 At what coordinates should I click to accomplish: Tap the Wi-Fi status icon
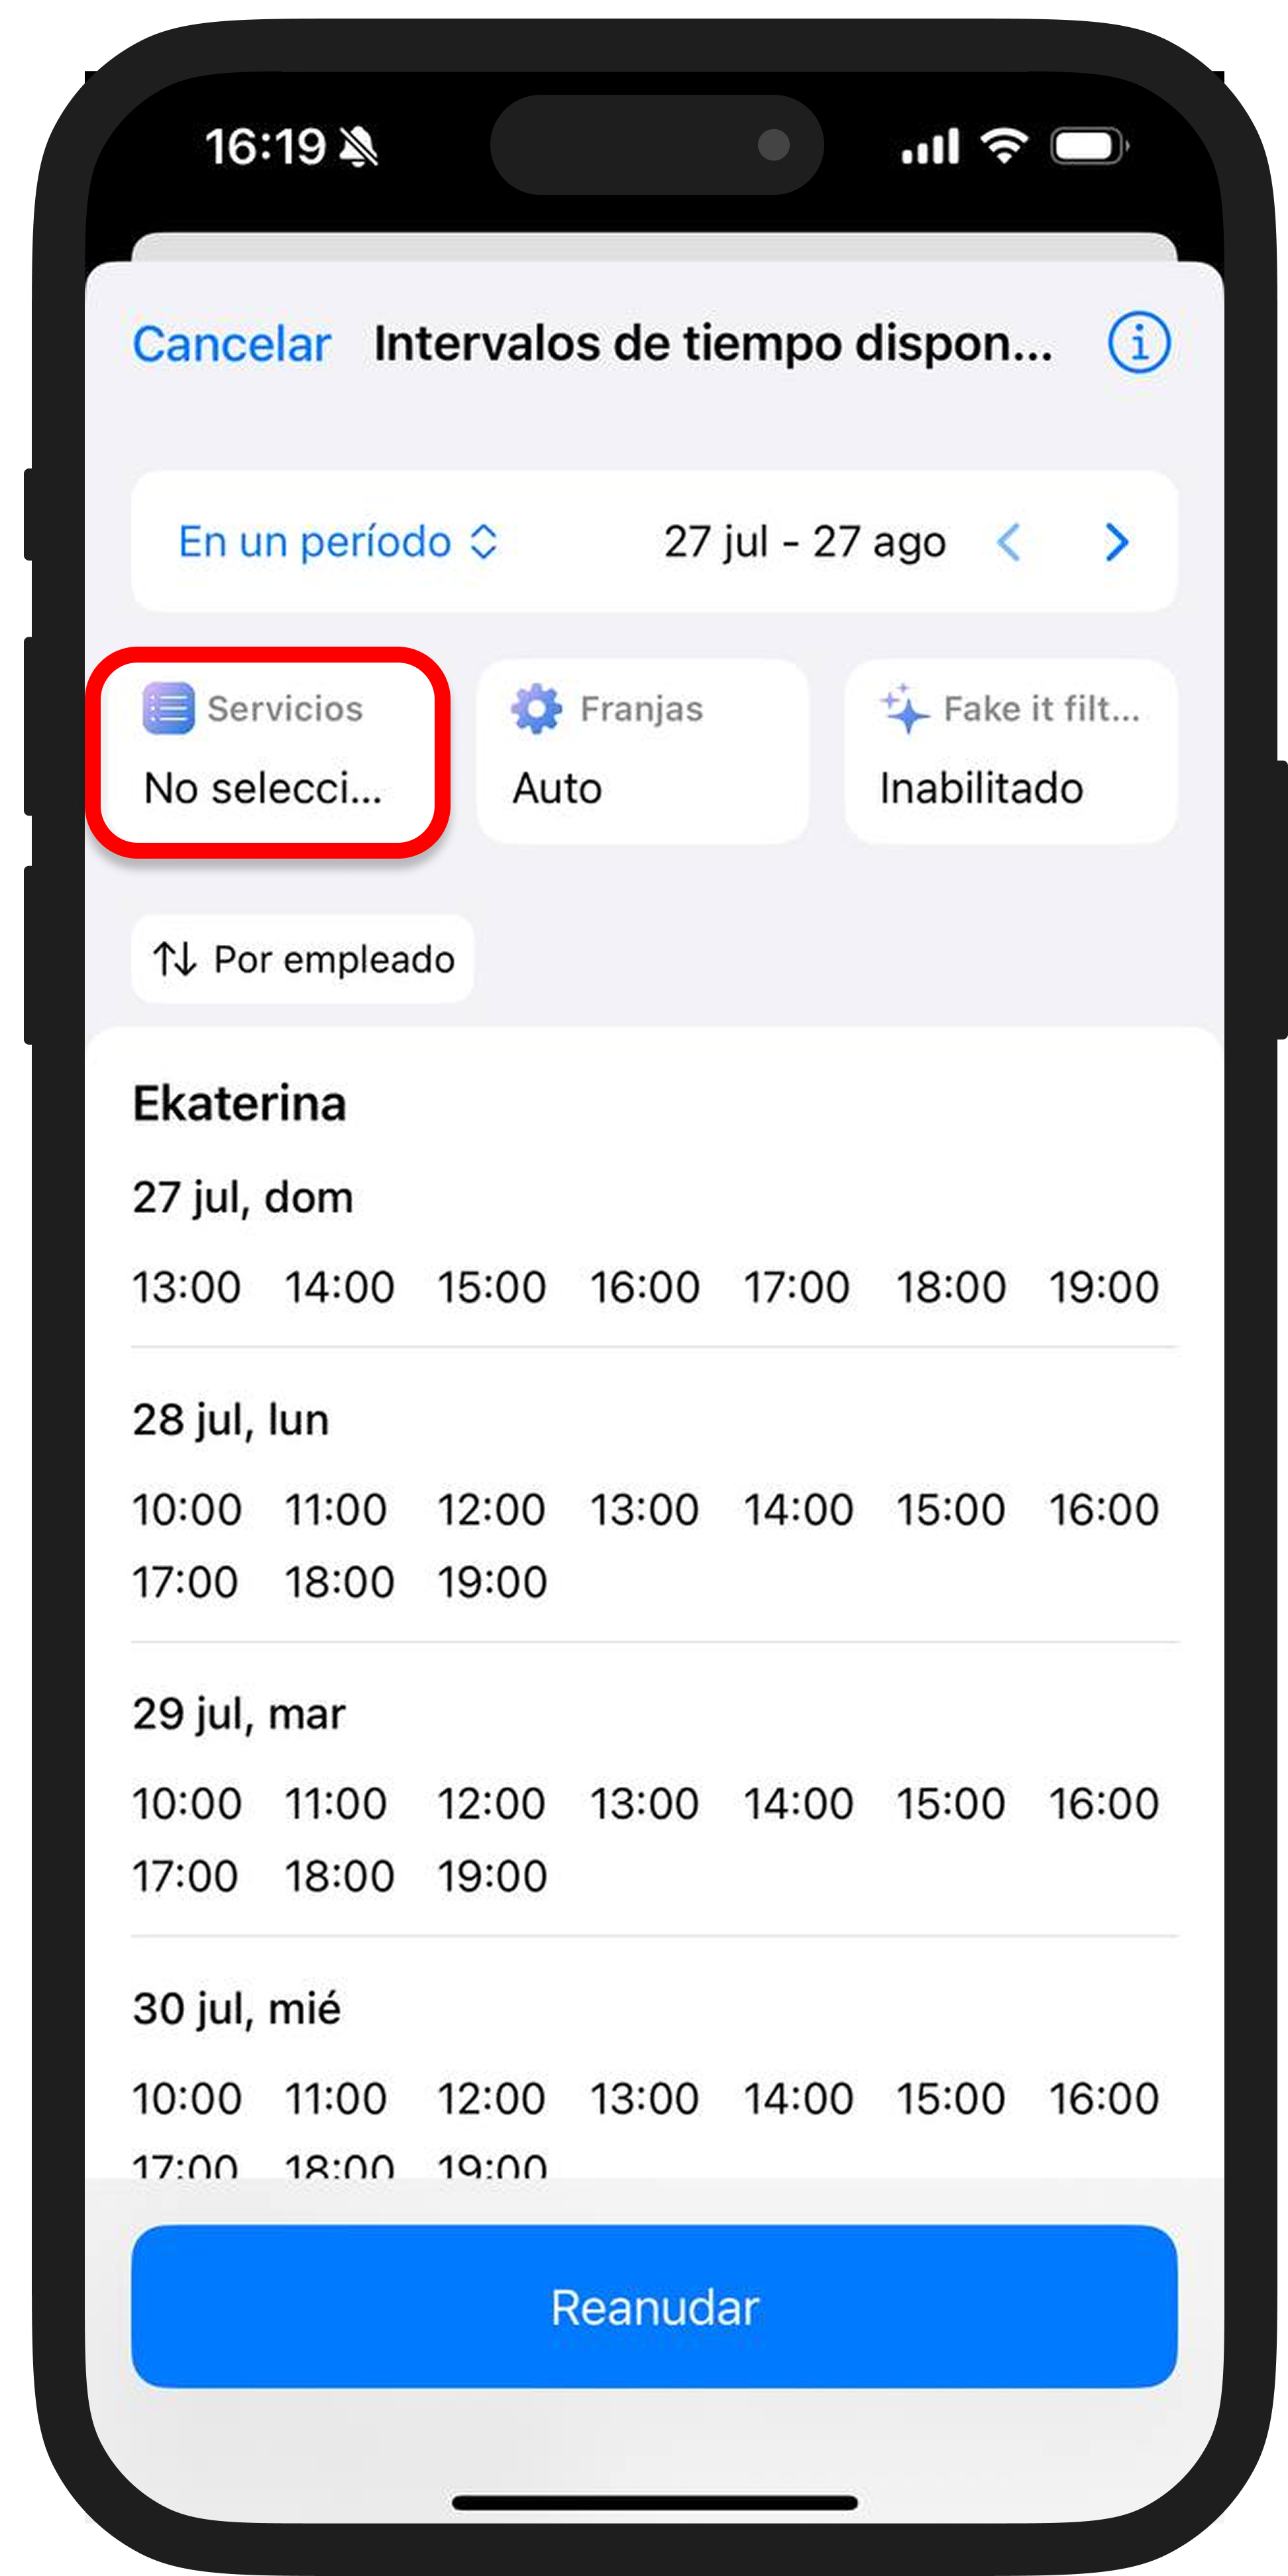click(x=1005, y=146)
